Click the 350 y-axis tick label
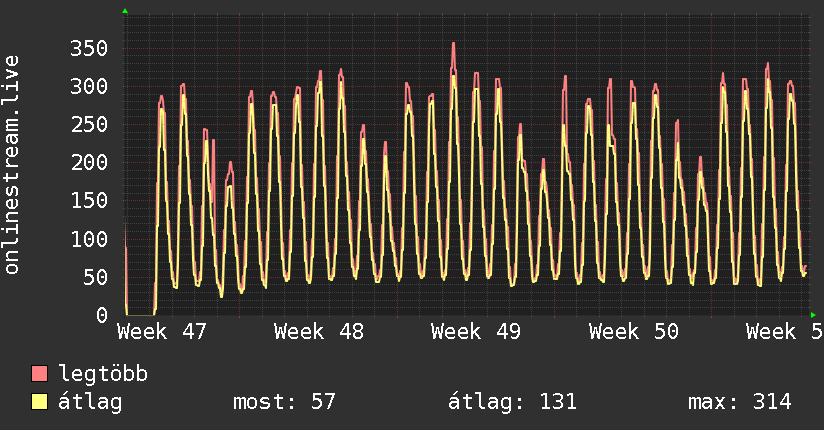The height and width of the screenshot is (430, 824). click(x=89, y=48)
